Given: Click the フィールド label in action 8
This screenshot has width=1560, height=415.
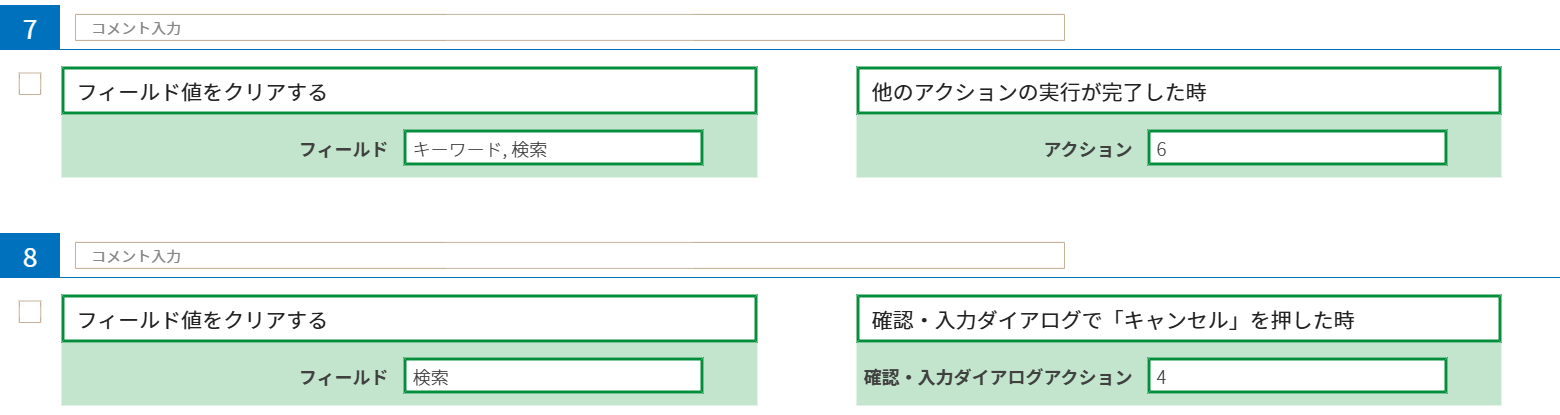Looking at the screenshot, I should click(344, 377).
